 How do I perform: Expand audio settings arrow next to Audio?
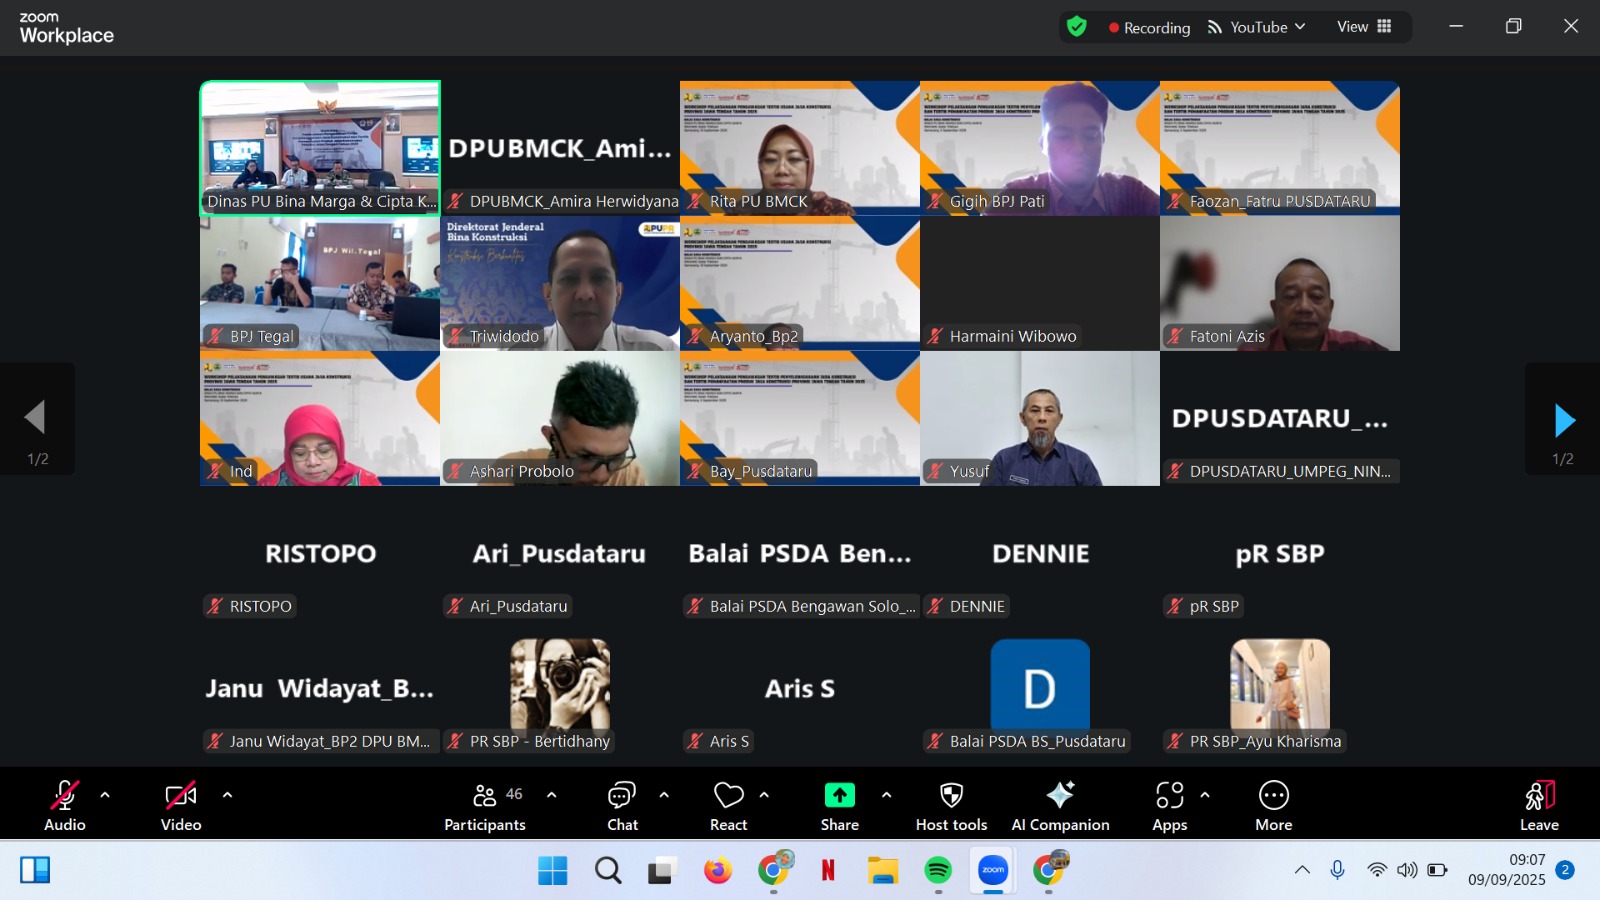pyautogui.click(x=105, y=795)
